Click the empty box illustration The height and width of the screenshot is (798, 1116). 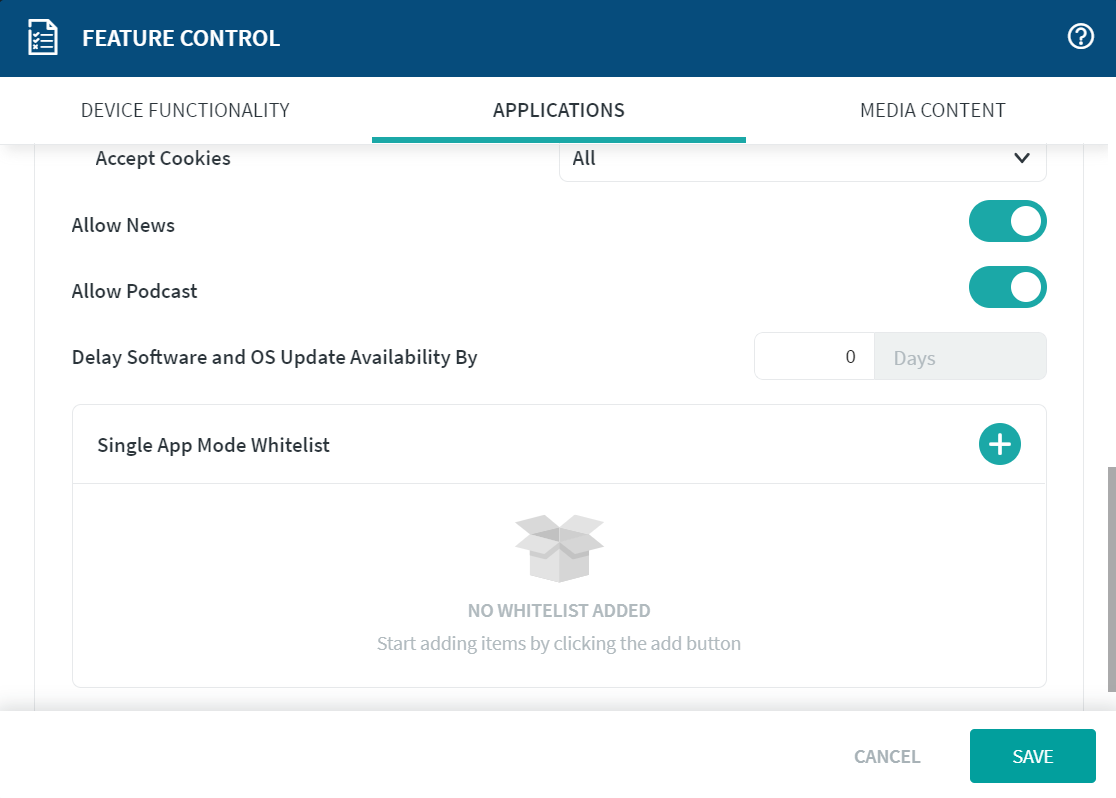coord(559,548)
